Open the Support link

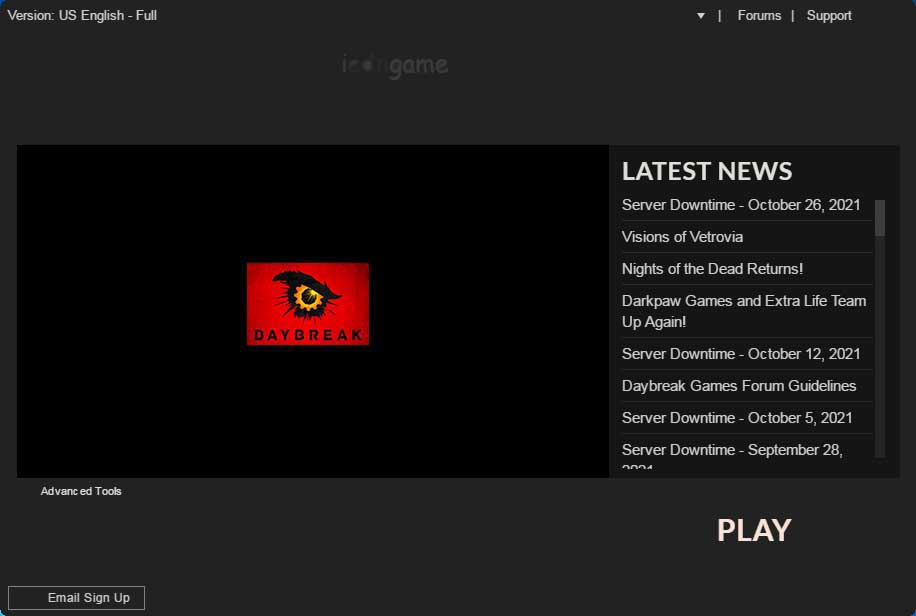click(828, 16)
